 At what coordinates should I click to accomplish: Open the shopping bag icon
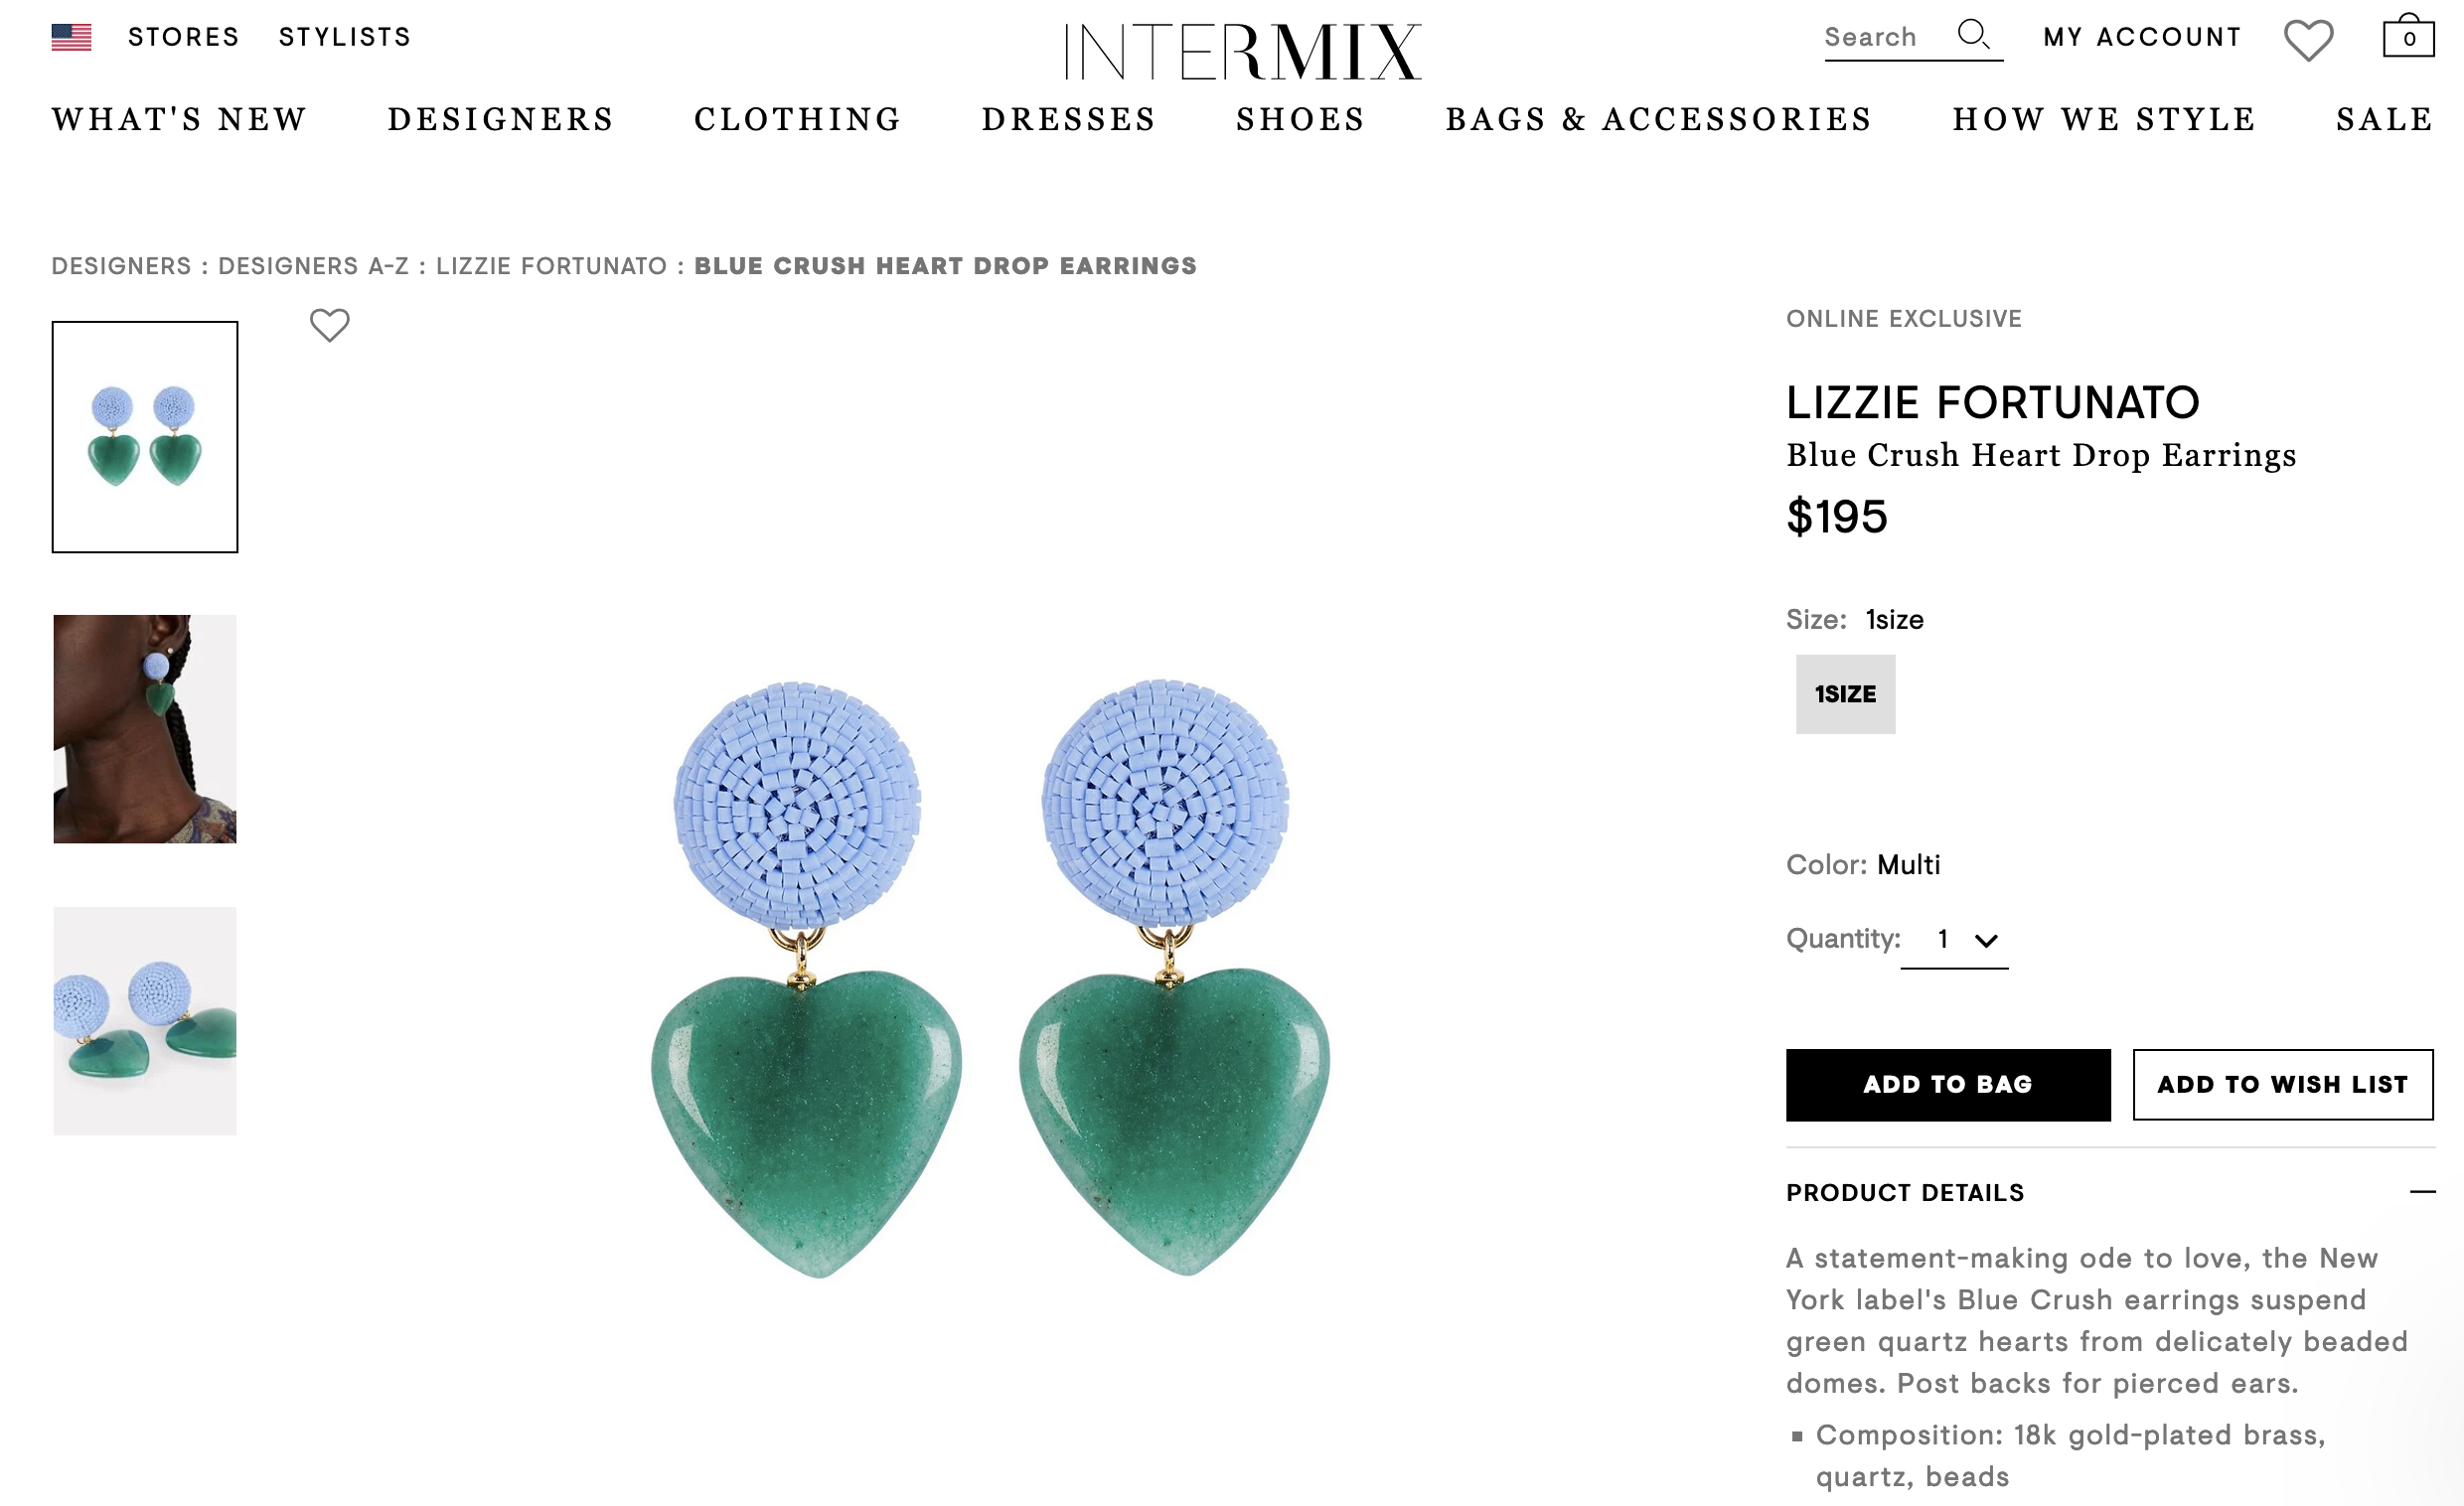(2408, 36)
